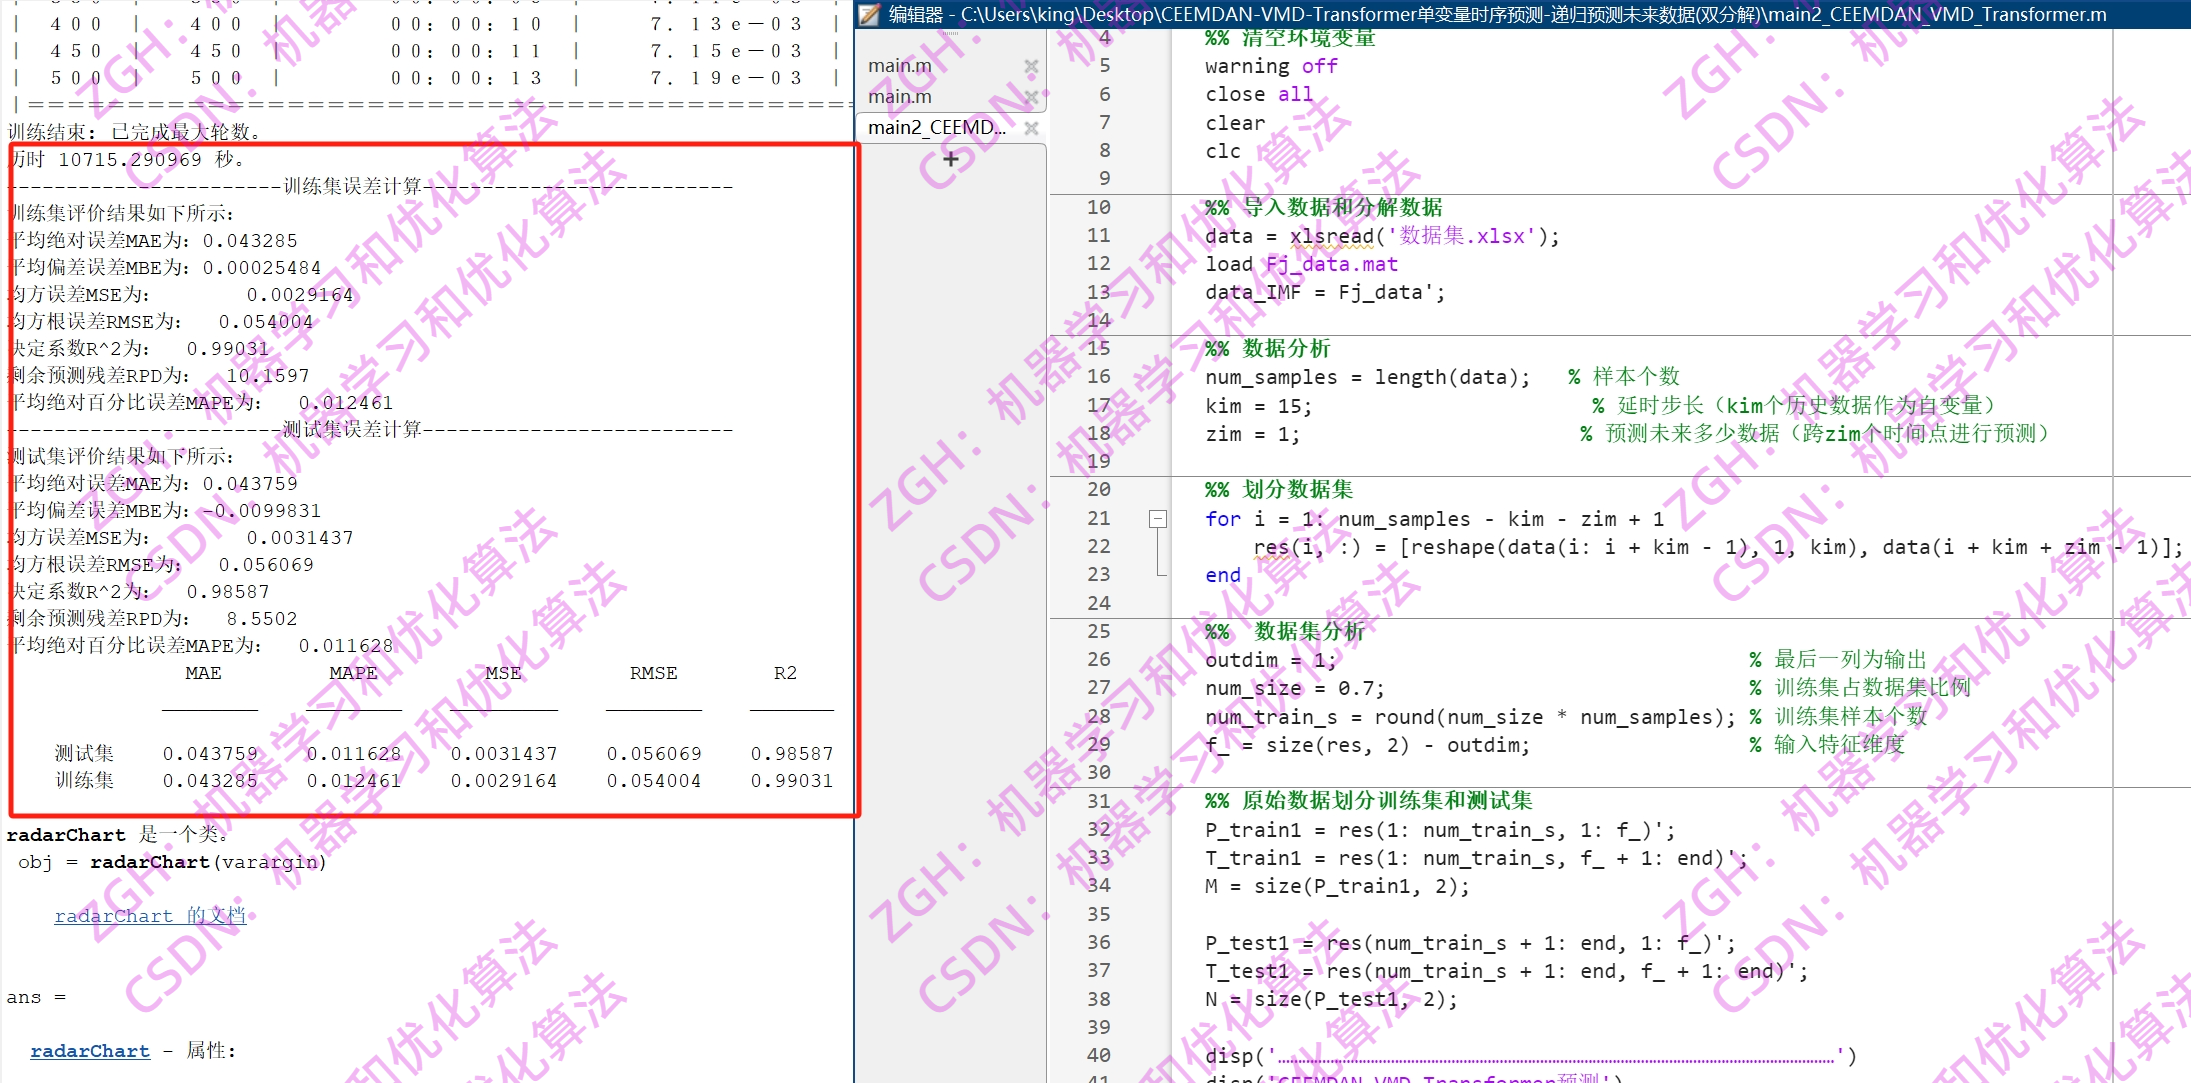Switch to the first main.m tab
This screenshot has width=2191, height=1083.
[900, 66]
